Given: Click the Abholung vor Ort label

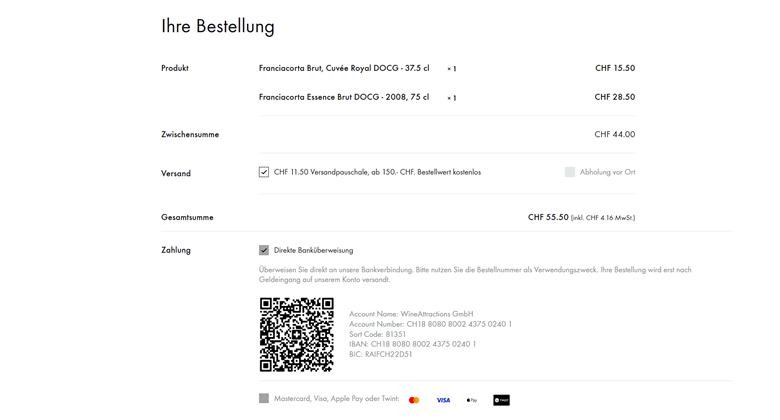Looking at the screenshot, I should pyautogui.click(x=607, y=172).
